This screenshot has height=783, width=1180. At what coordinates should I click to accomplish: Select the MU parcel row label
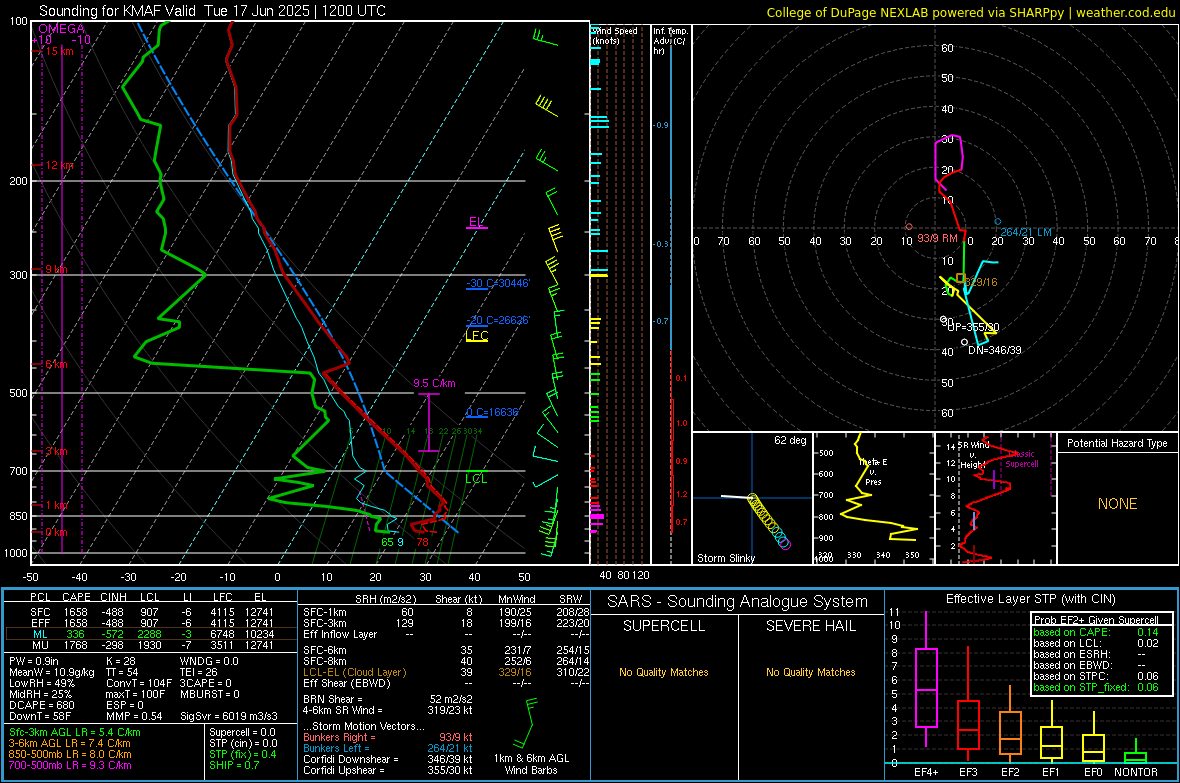[x=40, y=644]
